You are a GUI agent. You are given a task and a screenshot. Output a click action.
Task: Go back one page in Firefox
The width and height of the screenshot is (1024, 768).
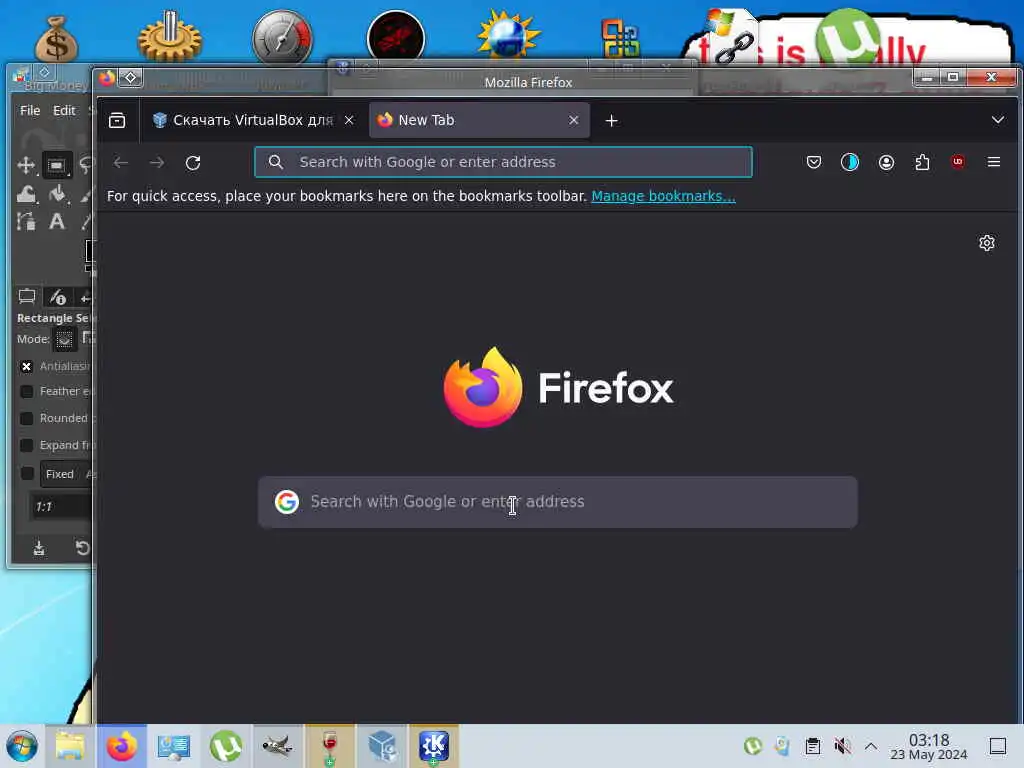click(121, 163)
